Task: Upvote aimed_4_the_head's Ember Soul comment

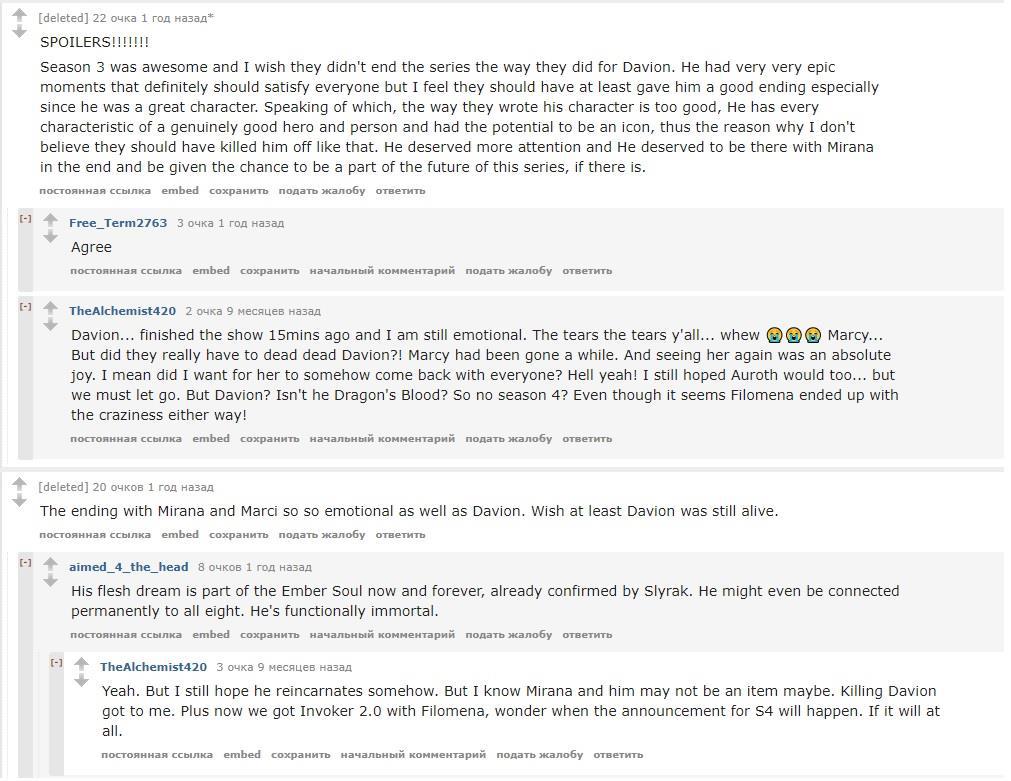Action: (50, 565)
